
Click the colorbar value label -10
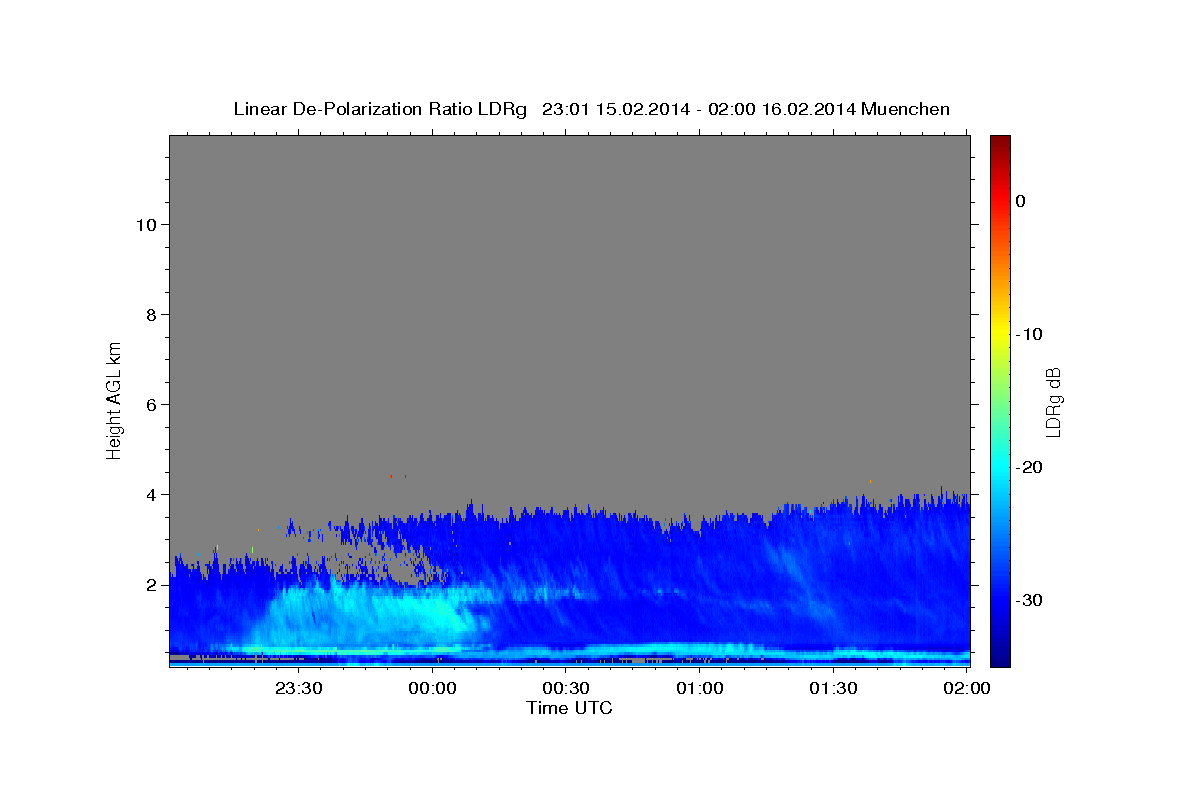coord(1029,334)
